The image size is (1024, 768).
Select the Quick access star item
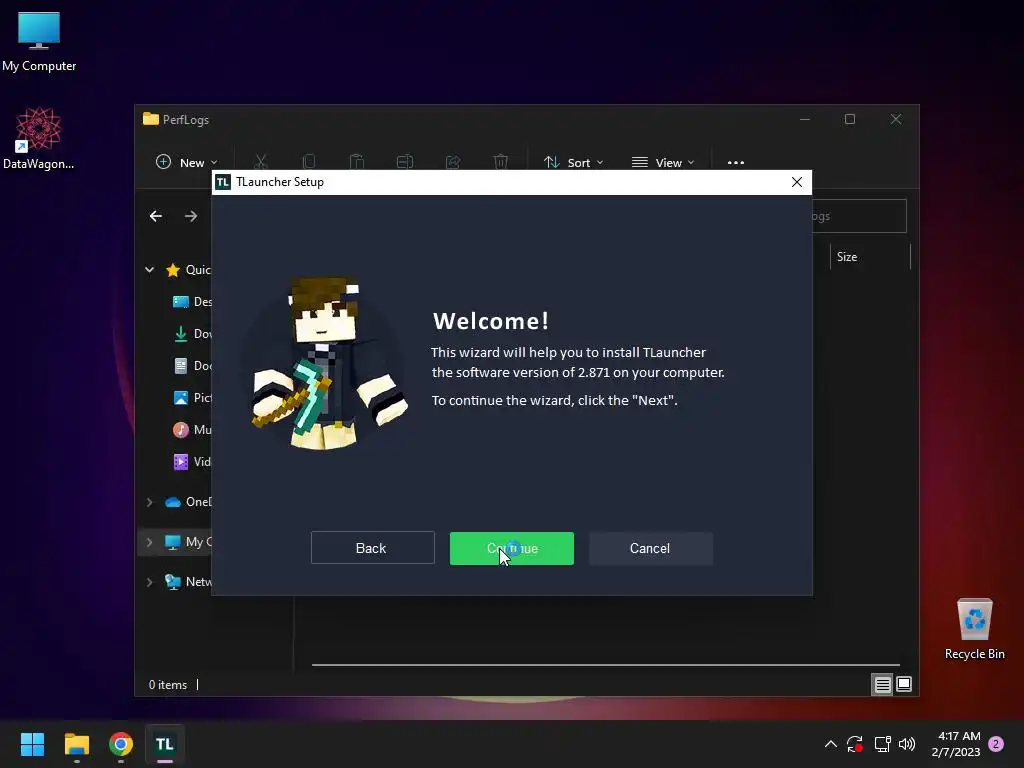click(x=188, y=270)
